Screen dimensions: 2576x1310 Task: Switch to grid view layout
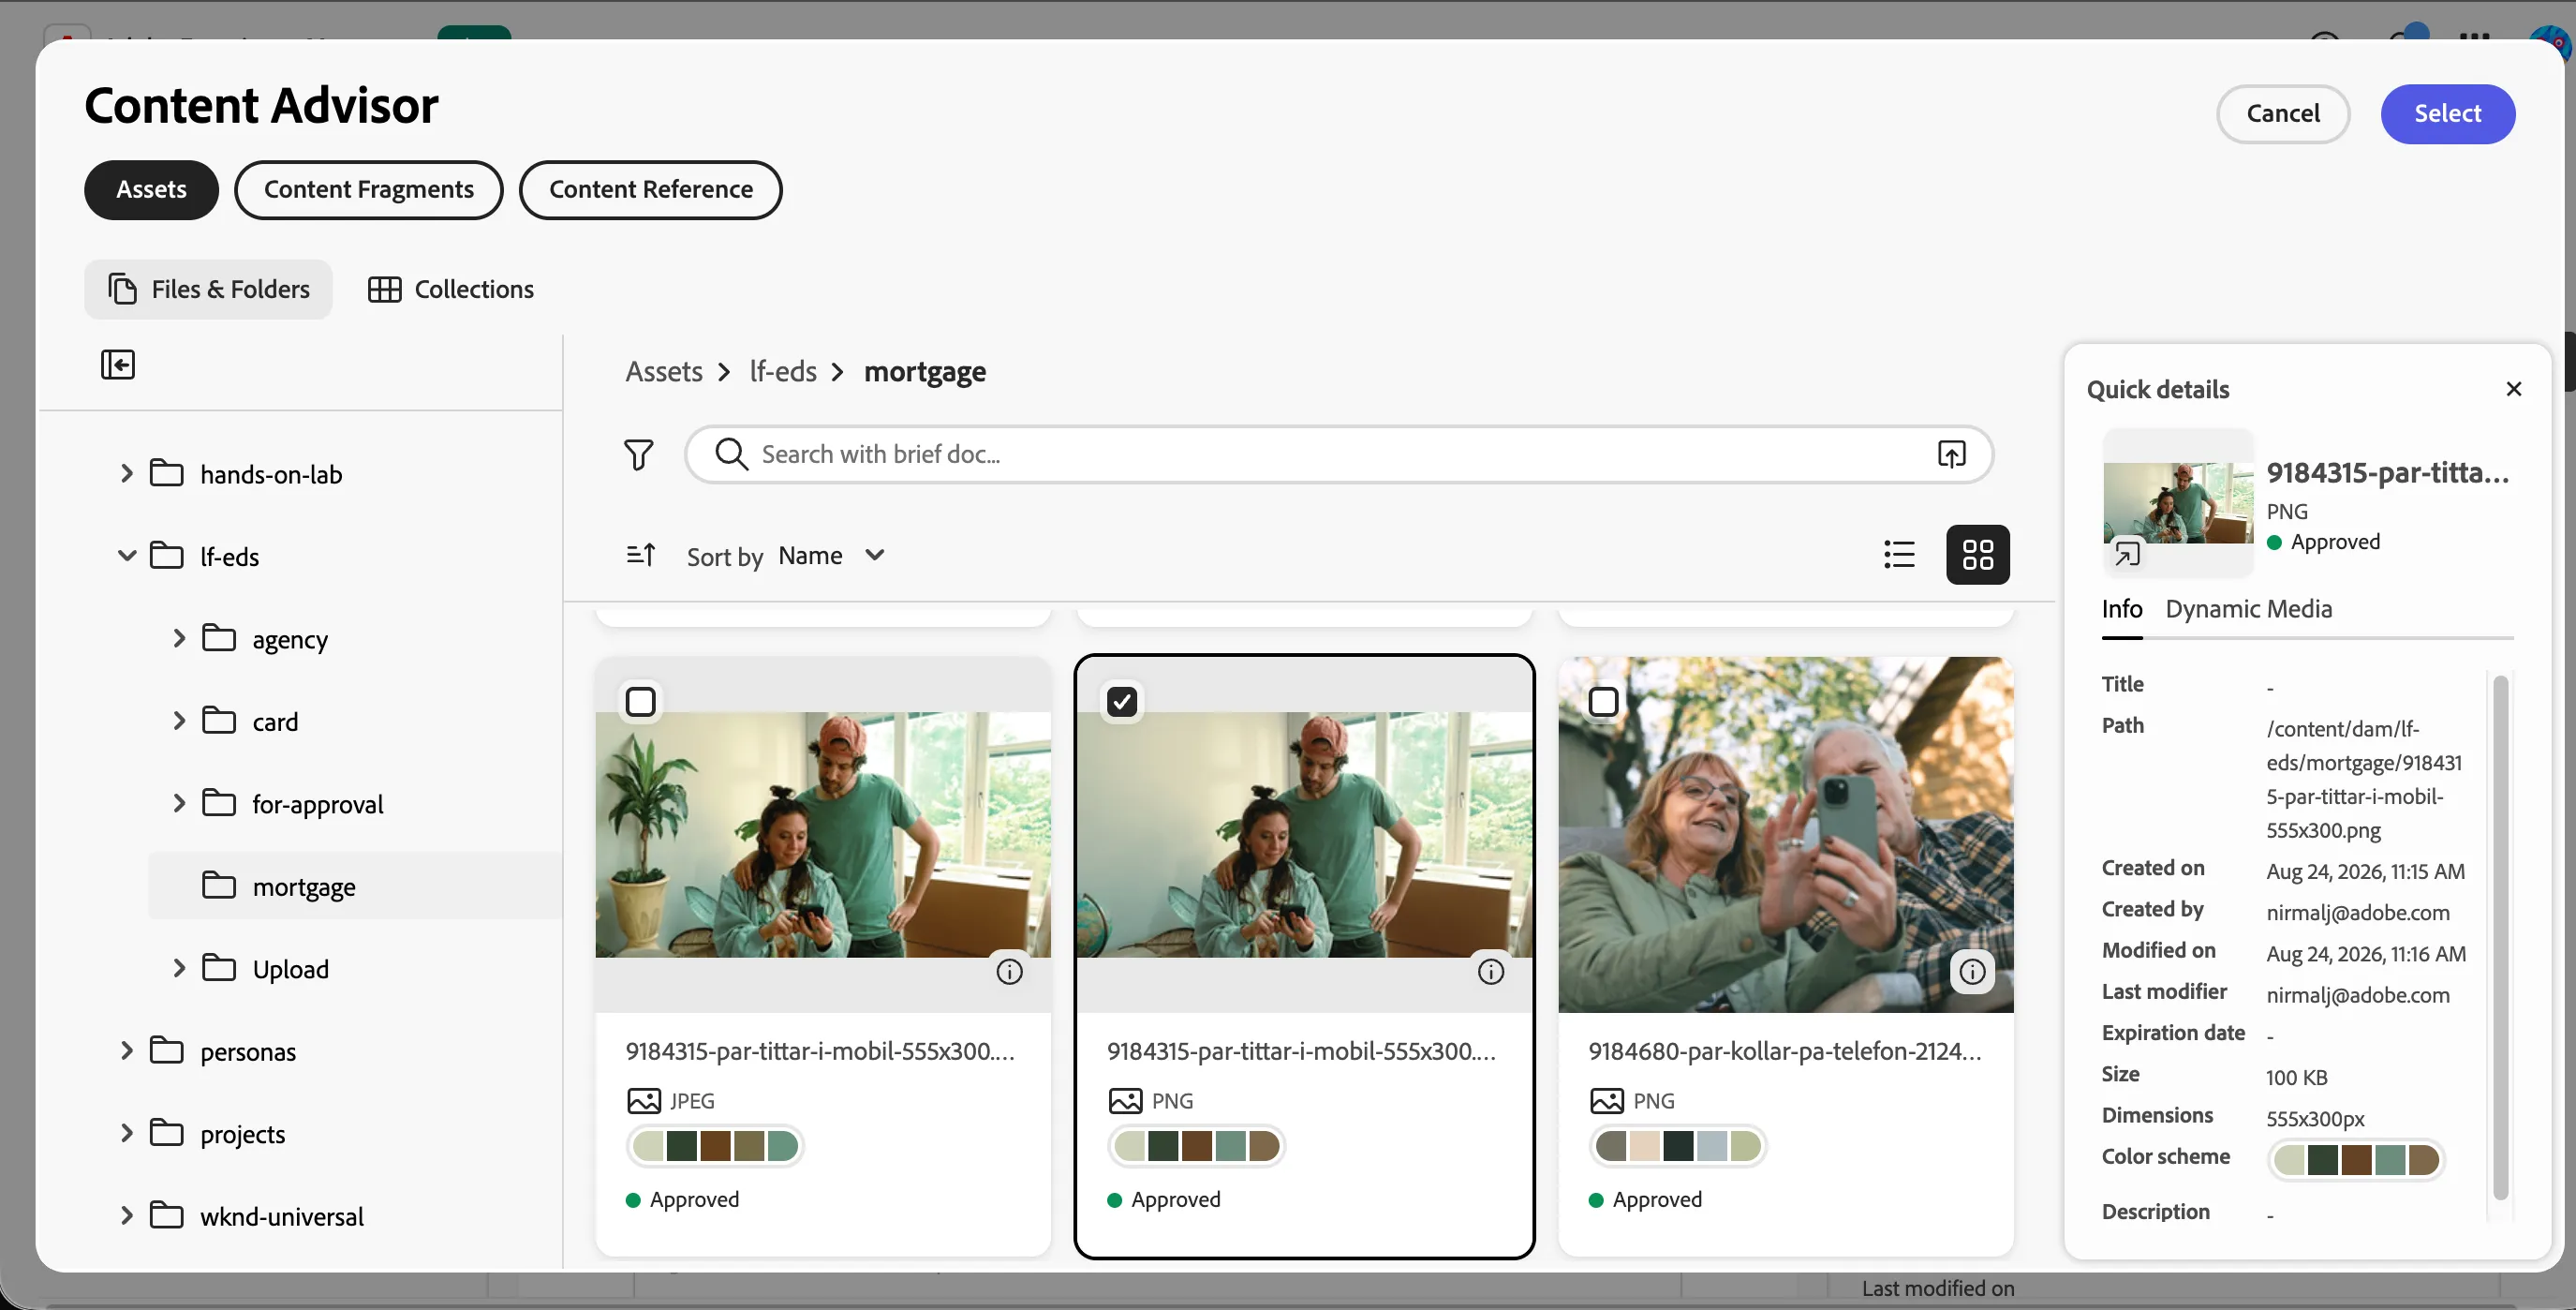click(1977, 555)
